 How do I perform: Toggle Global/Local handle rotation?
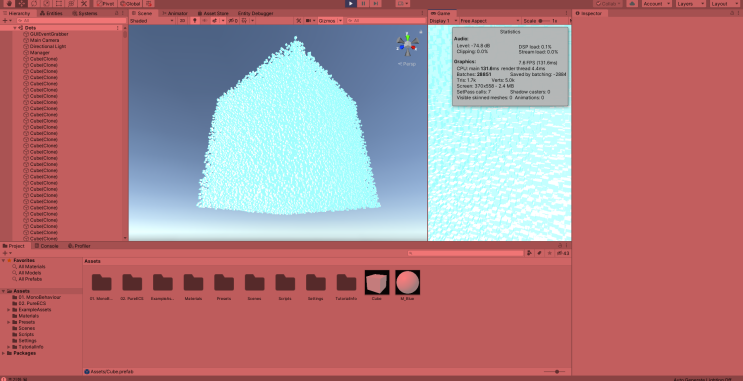coord(130,3)
